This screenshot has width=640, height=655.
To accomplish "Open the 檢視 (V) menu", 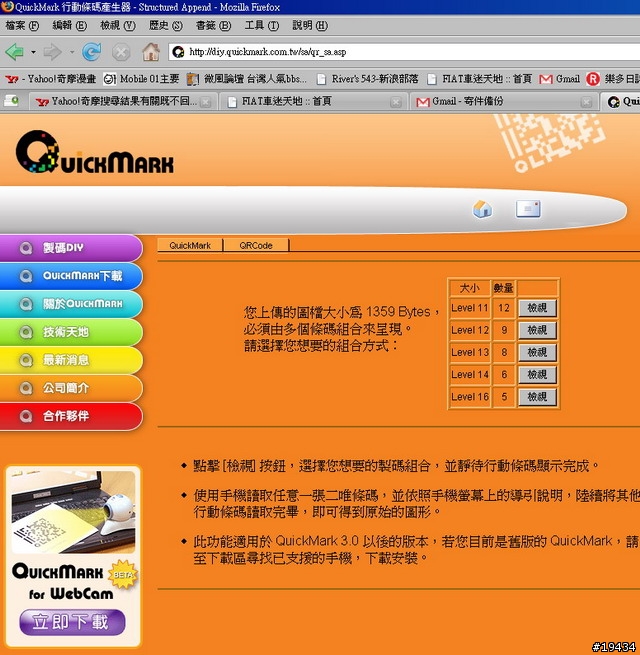I will tap(118, 25).
